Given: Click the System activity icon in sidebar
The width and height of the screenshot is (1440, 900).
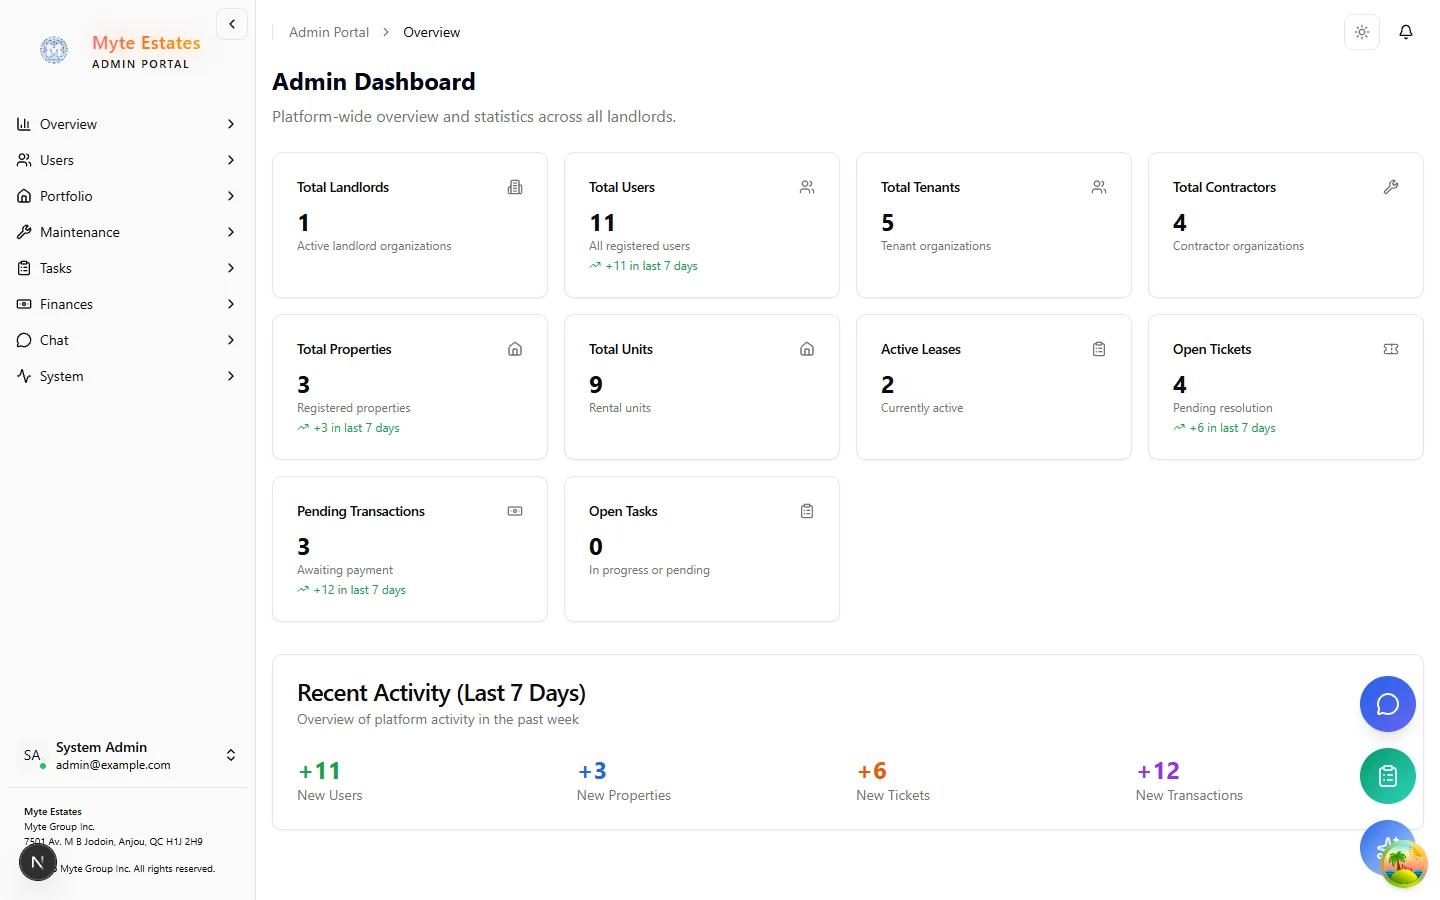Looking at the screenshot, I should [24, 376].
